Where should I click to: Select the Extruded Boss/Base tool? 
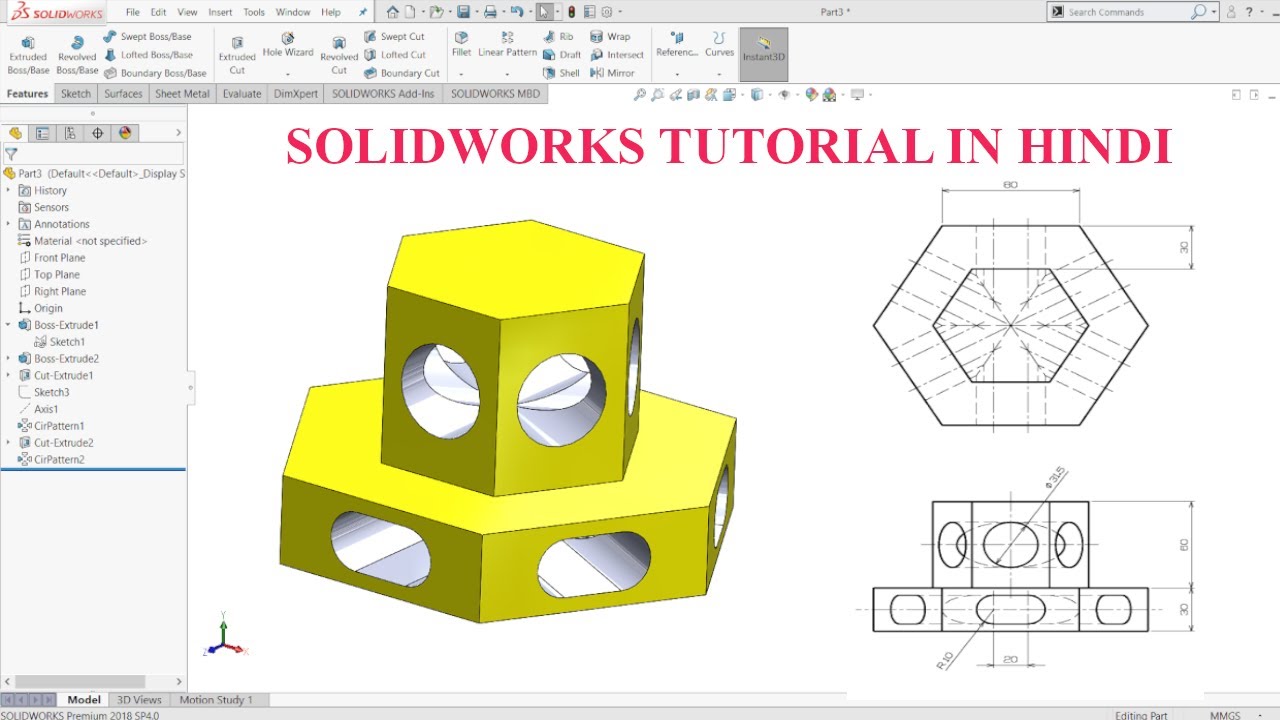28,56
